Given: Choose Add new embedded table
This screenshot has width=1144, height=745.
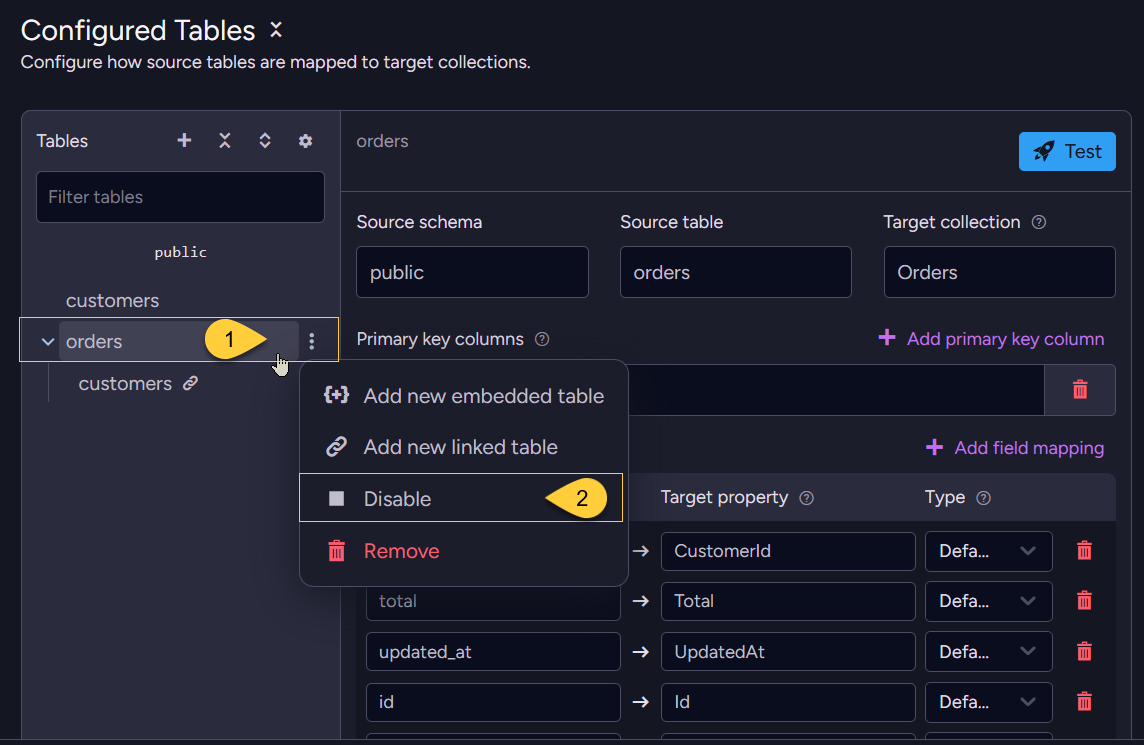Looking at the screenshot, I should (x=464, y=395).
